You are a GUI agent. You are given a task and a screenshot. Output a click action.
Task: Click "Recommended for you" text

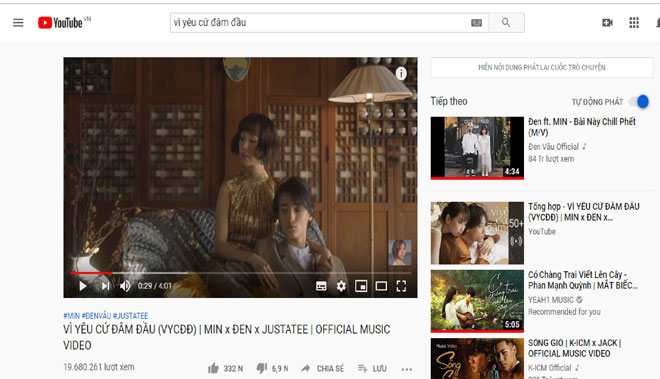click(x=564, y=312)
